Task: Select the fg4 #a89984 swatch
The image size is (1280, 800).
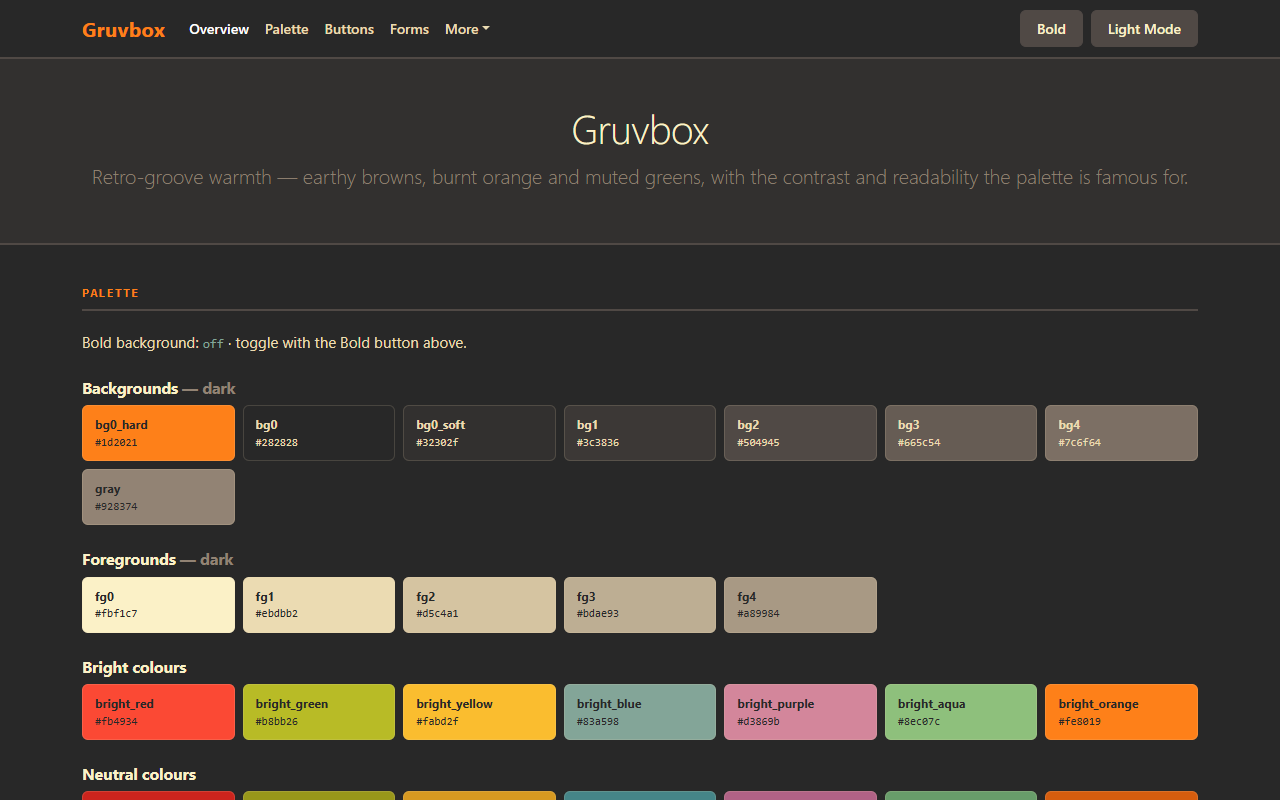Action: pyautogui.click(x=800, y=605)
